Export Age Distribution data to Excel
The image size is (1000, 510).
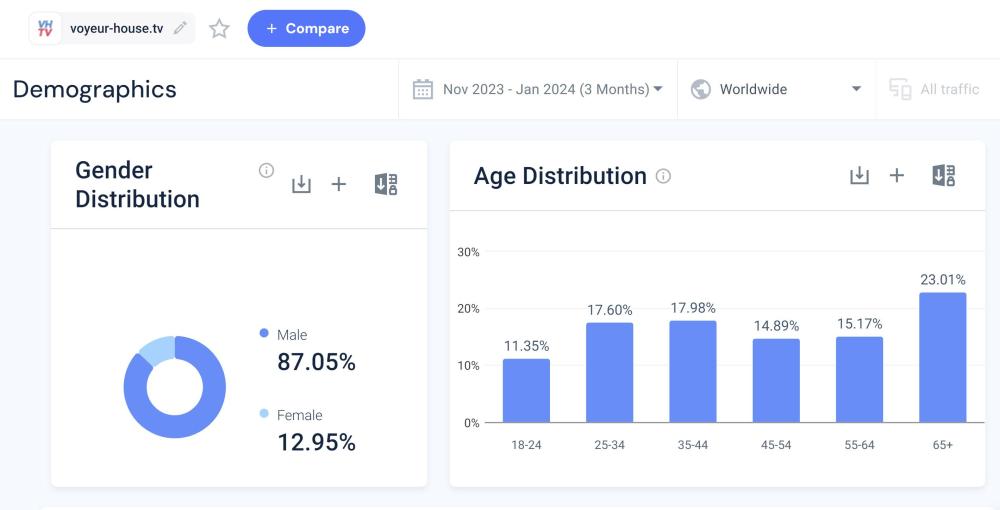[943, 176]
